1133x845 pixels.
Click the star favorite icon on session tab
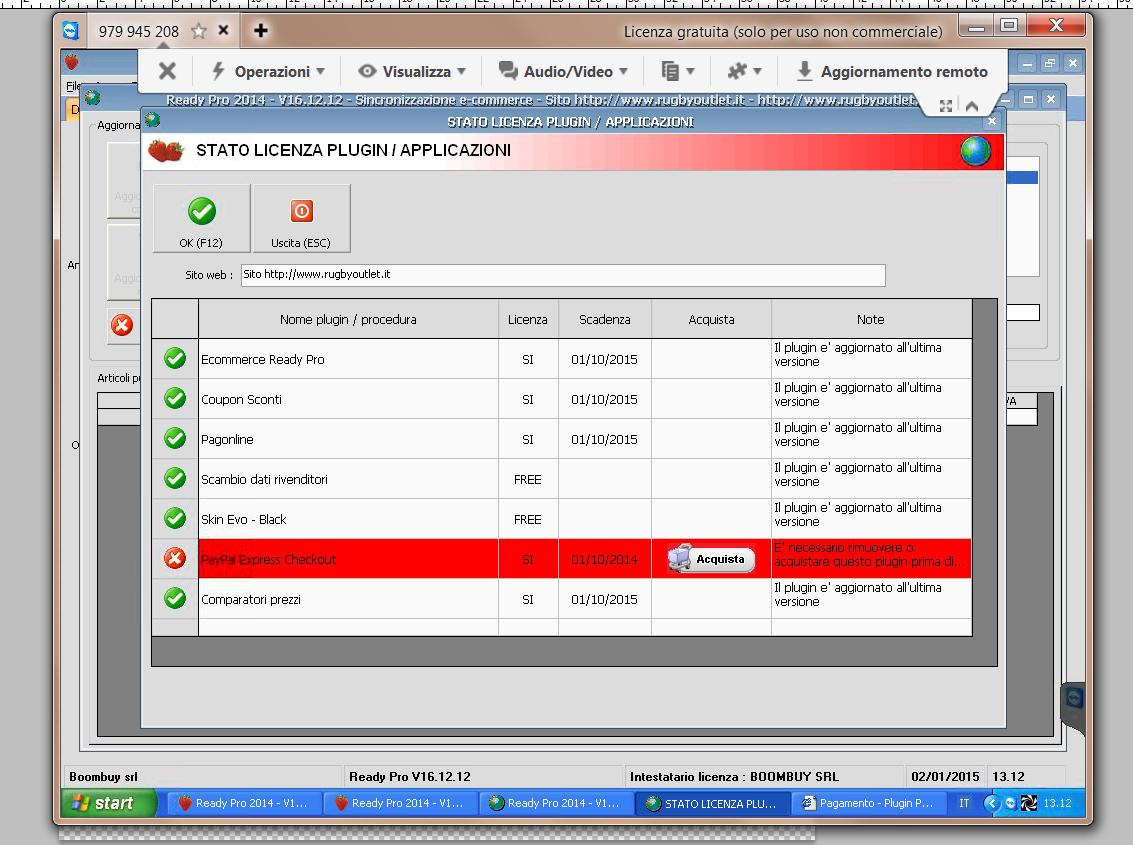(199, 31)
